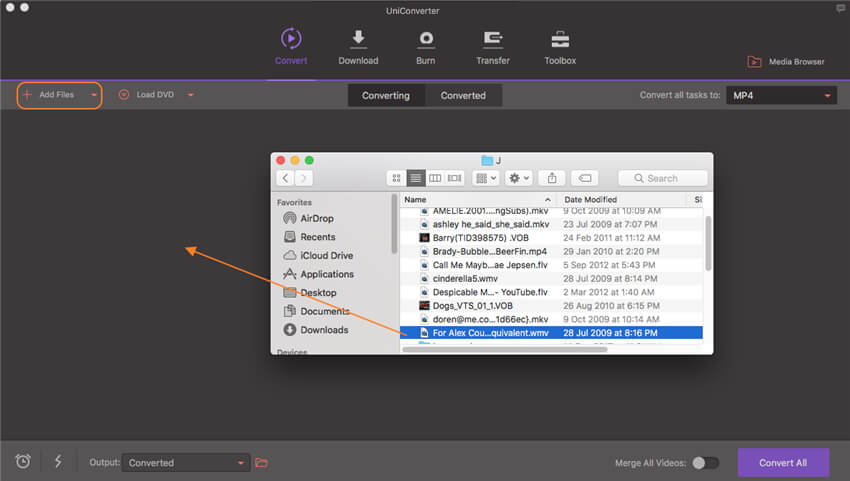Go forward in Finder window
The height and width of the screenshot is (481, 850).
click(304, 178)
